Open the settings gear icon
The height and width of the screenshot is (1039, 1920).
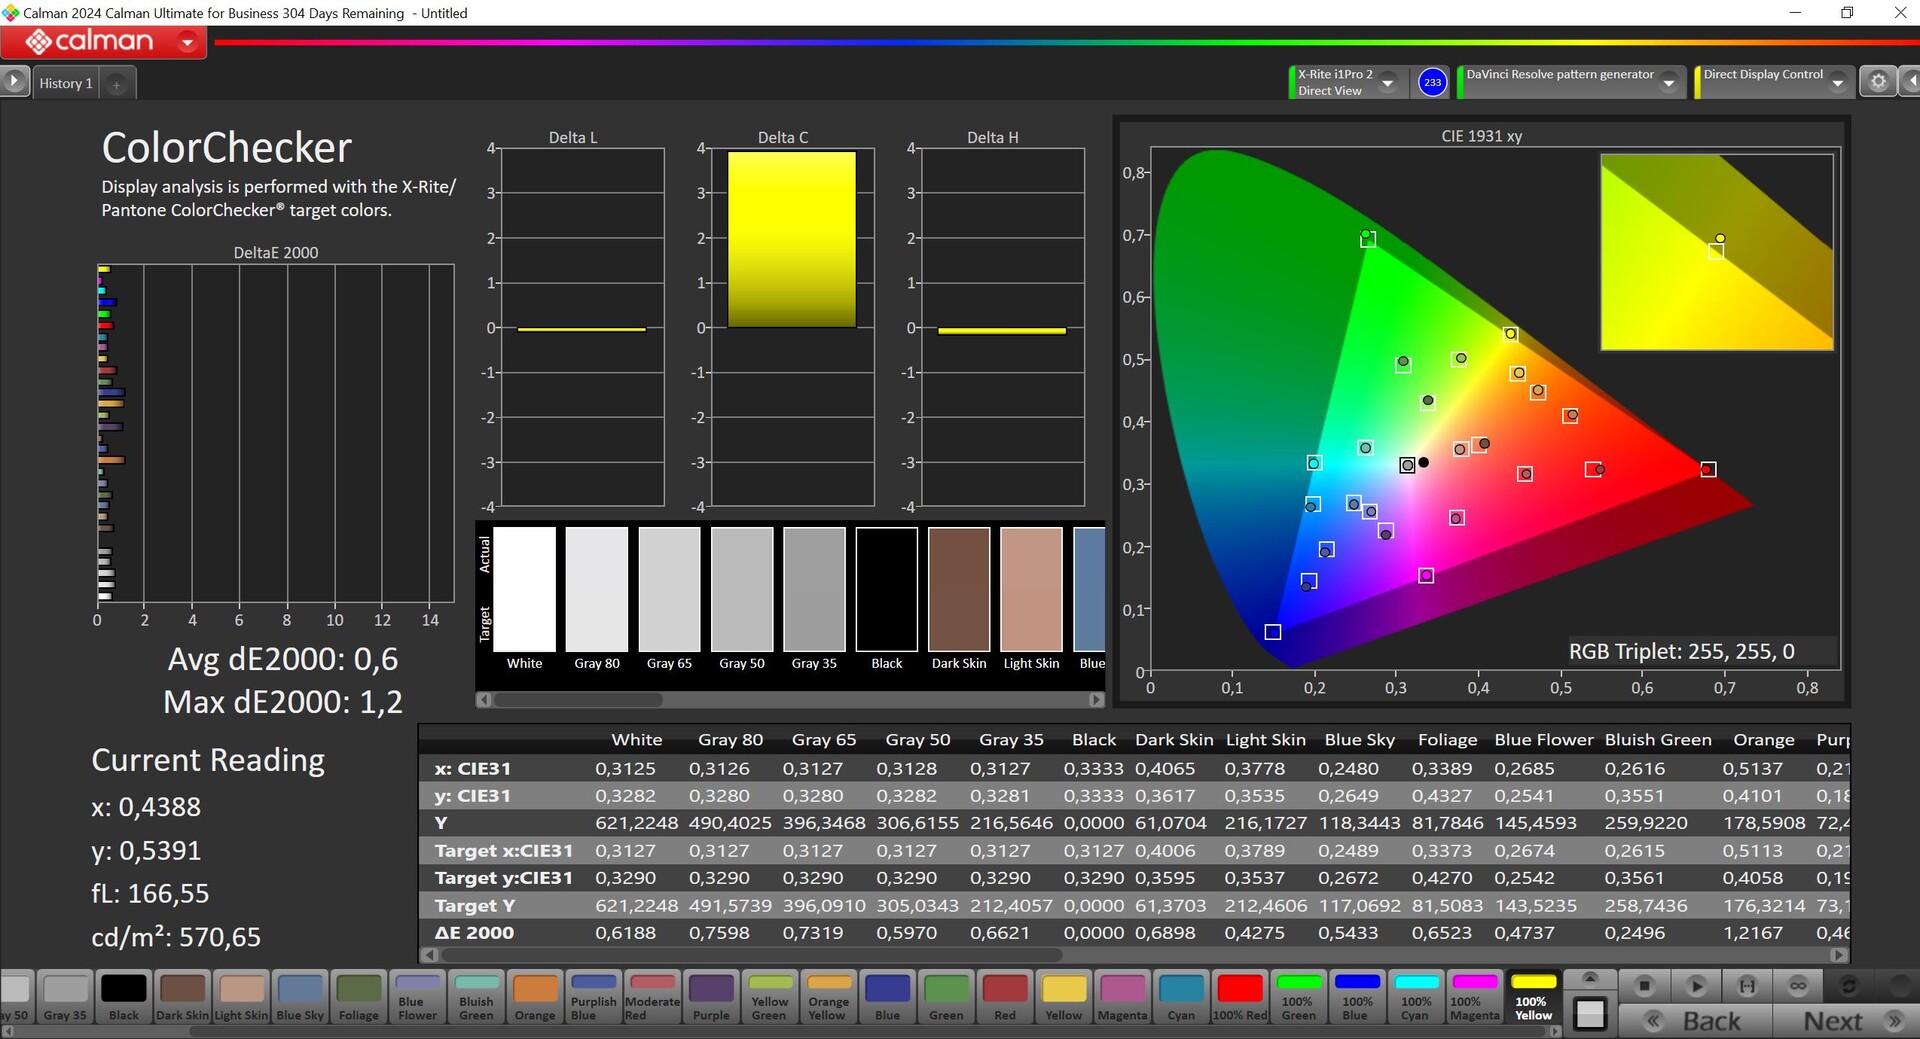pos(1878,82)
